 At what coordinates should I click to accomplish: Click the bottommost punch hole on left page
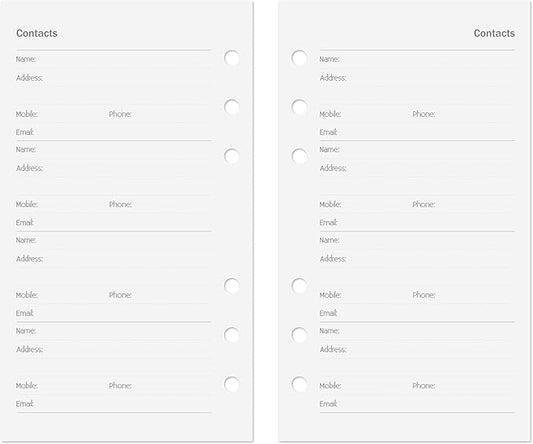[x=232, y=385]
